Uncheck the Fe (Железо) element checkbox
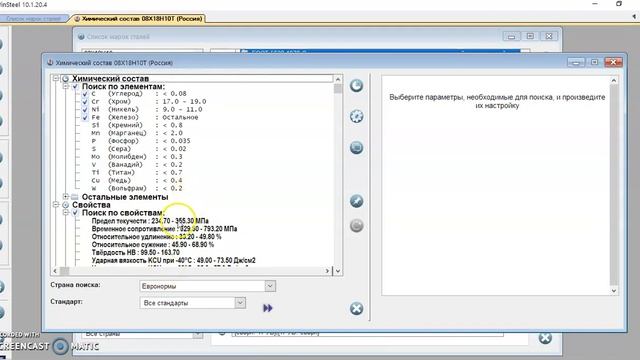The image size is (640, 360). tap(85, 118)
